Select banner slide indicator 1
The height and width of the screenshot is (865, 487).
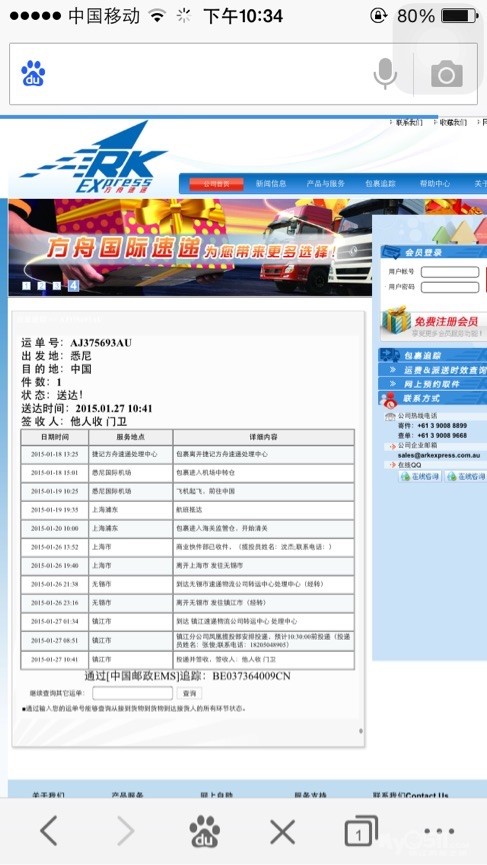pos(25,285)
